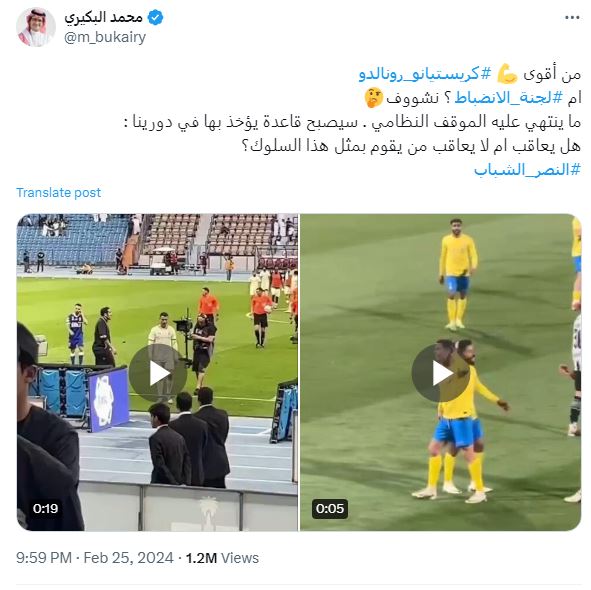Open right yellow-jersey players video thumbnail
Viewport: 591px width, 590px height.
click(x=441, y=372)
